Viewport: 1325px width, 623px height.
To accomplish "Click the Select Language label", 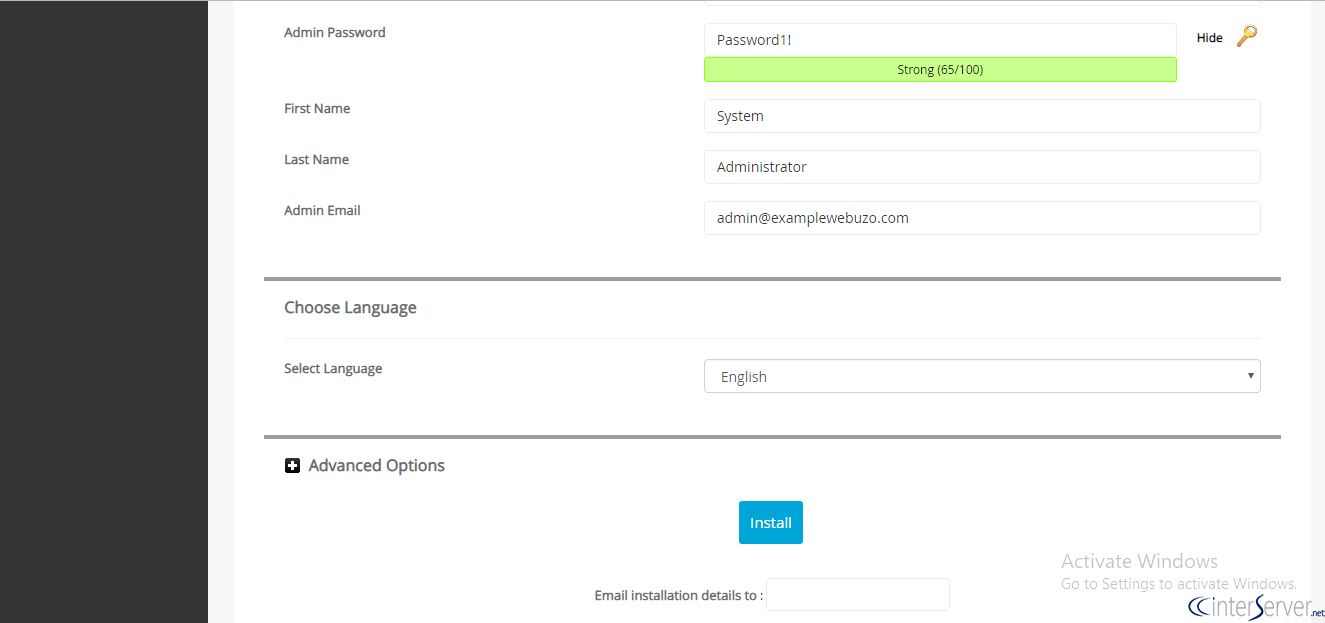I will [333, 368].
